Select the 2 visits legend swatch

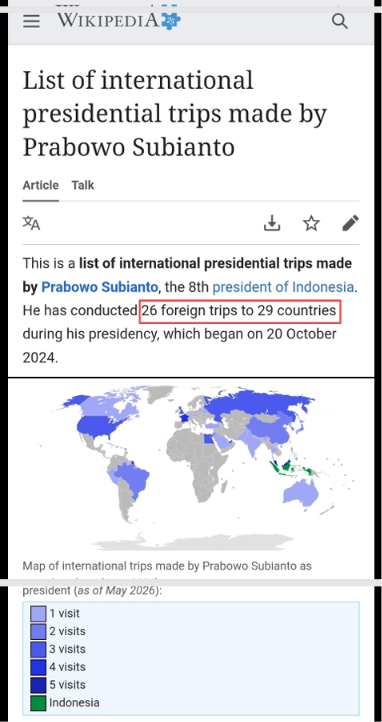tap(38, 631)
